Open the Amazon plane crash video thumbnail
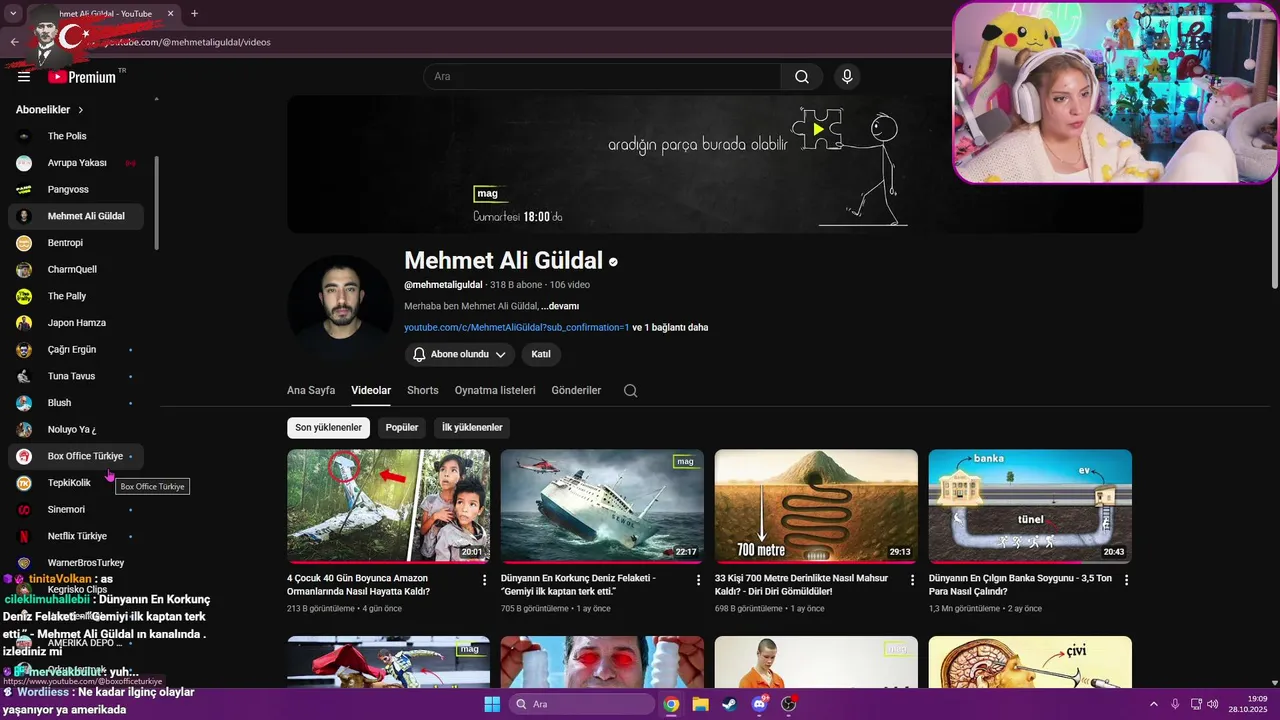Screen dimensions: 1280x720 (x=389, y=506)
